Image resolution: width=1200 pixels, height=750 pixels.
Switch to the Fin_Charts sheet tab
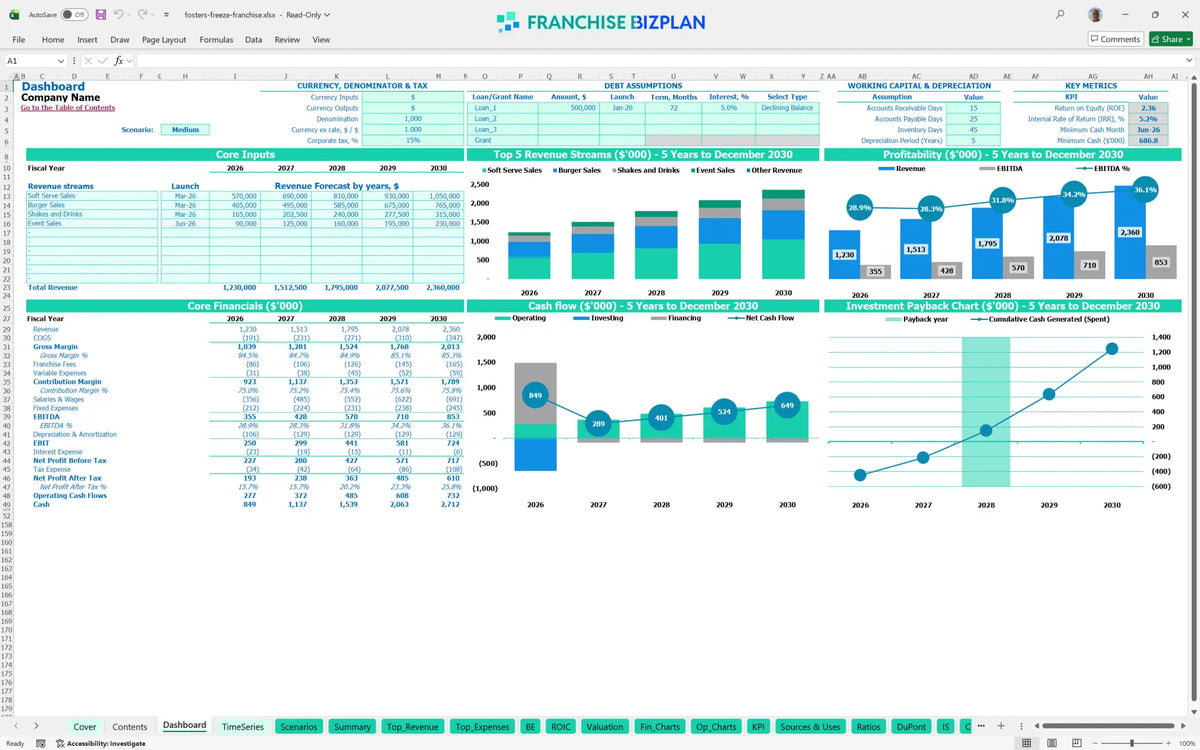tap(659, 727)
